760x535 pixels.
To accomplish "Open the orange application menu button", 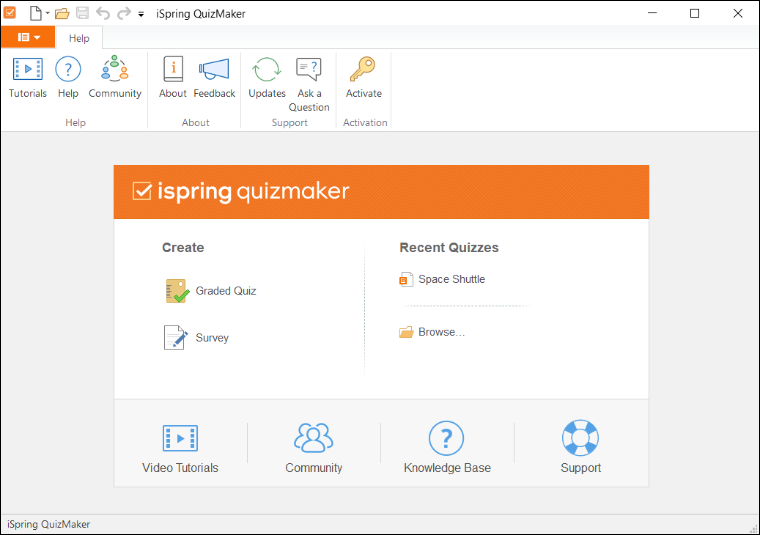I will click(x=28, y=37).
